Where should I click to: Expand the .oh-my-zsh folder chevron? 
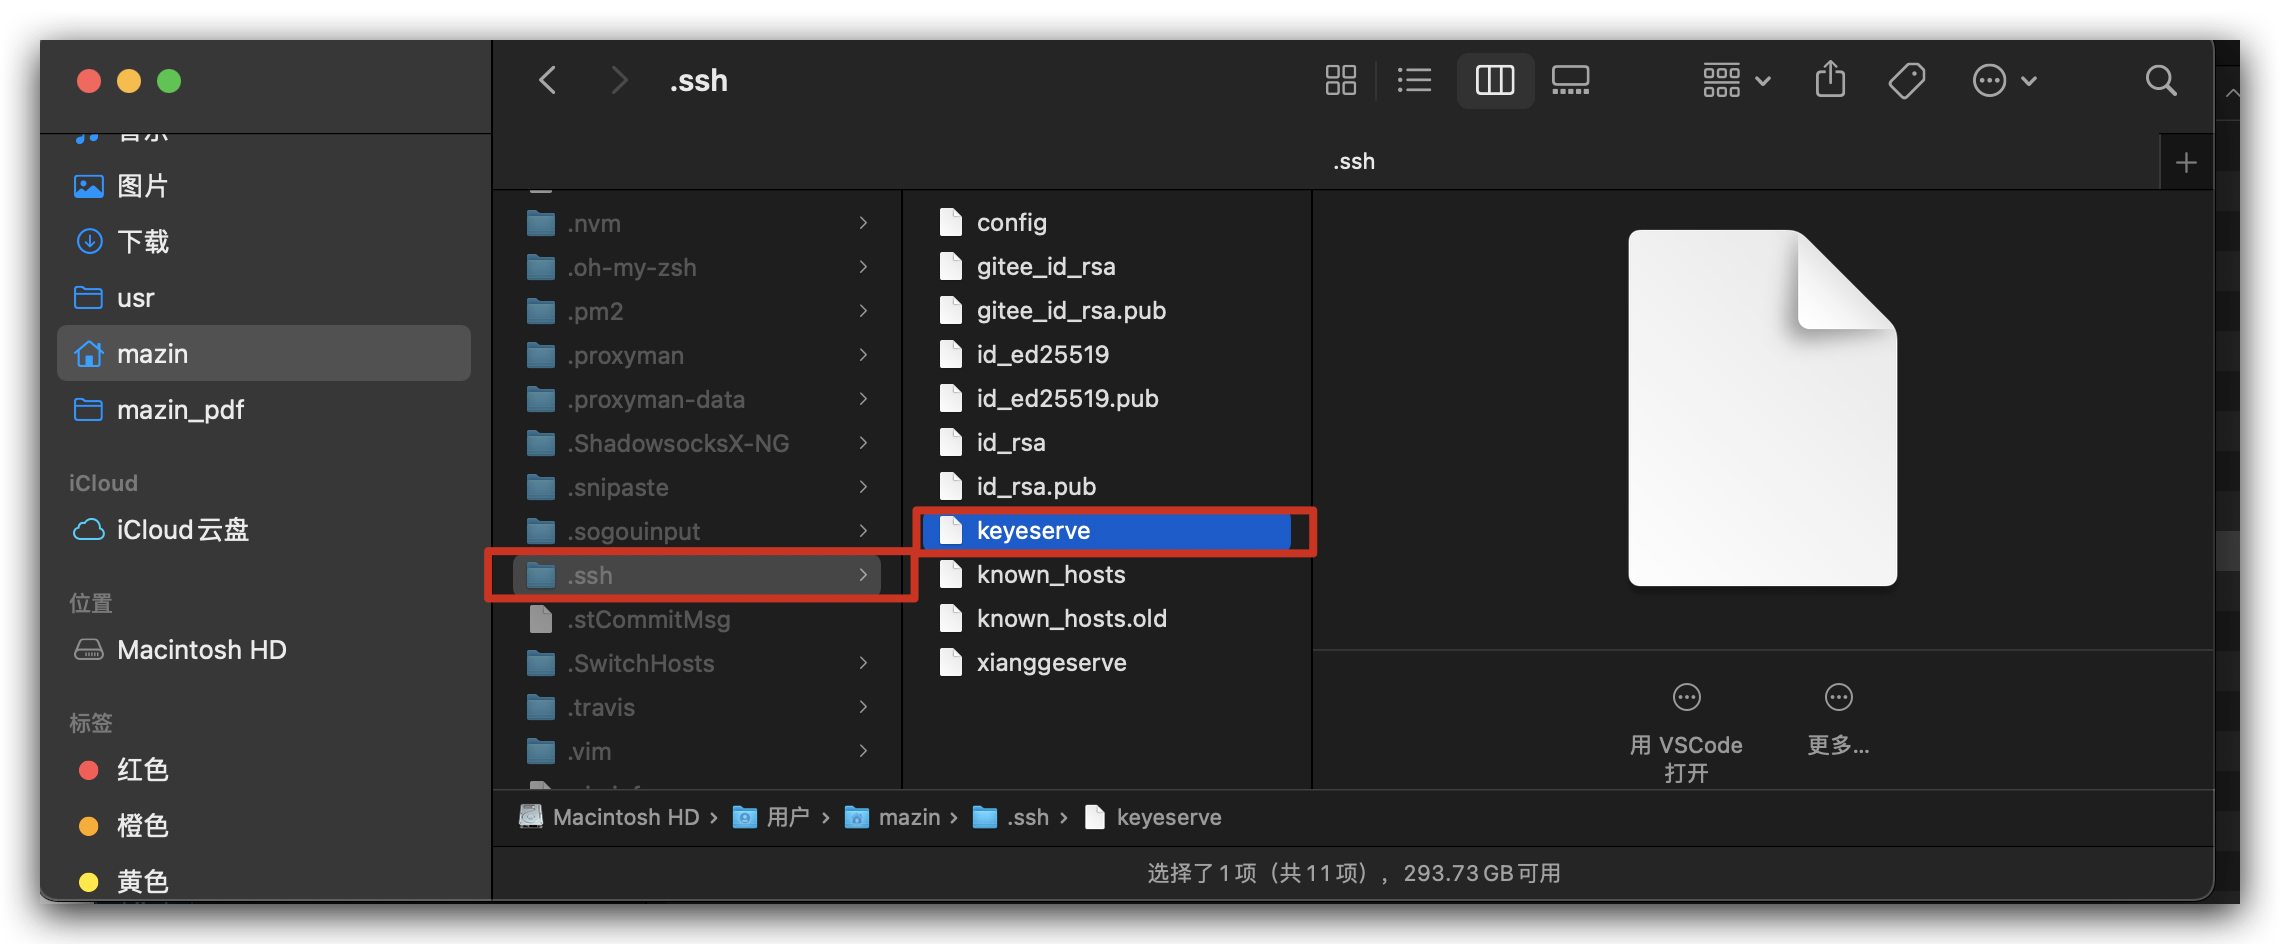tap(863, 267)
